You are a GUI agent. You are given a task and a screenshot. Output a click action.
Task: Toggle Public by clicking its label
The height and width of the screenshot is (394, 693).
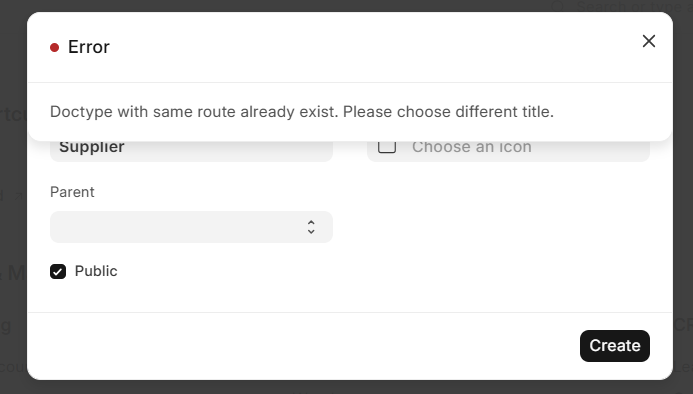click(x=96, y=271)
